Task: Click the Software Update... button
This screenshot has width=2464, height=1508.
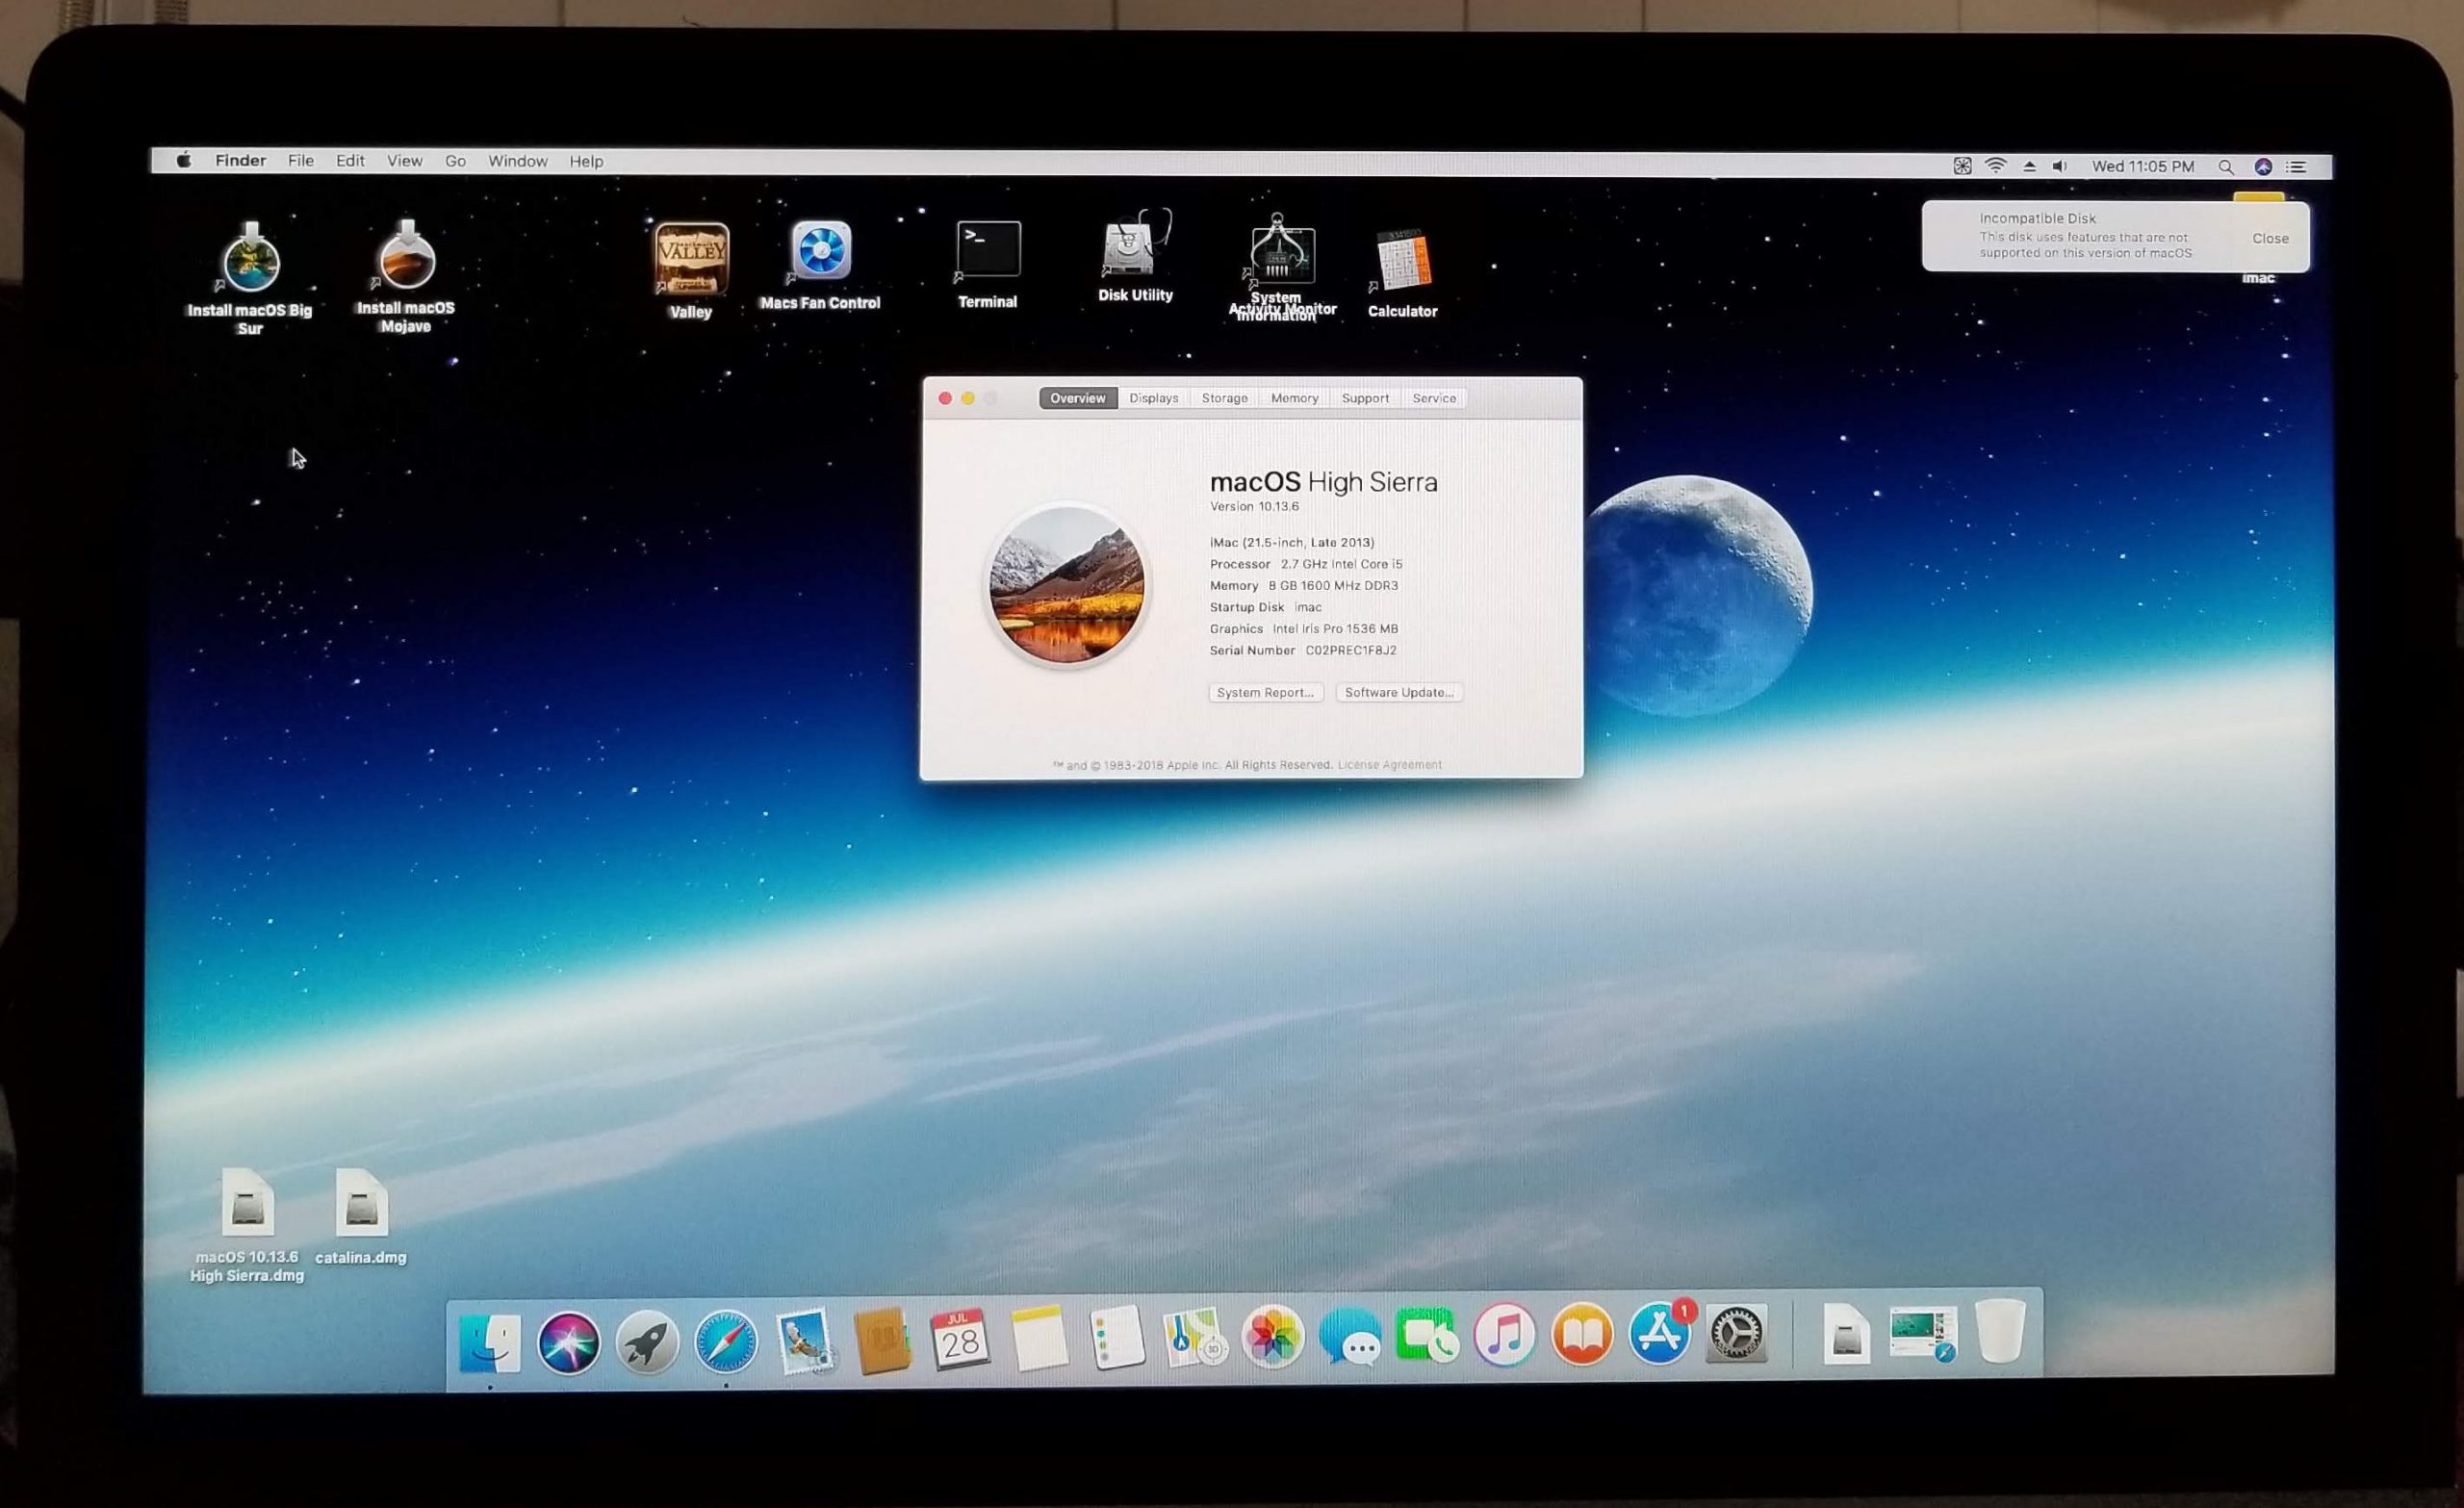Action: point(1399,692)
